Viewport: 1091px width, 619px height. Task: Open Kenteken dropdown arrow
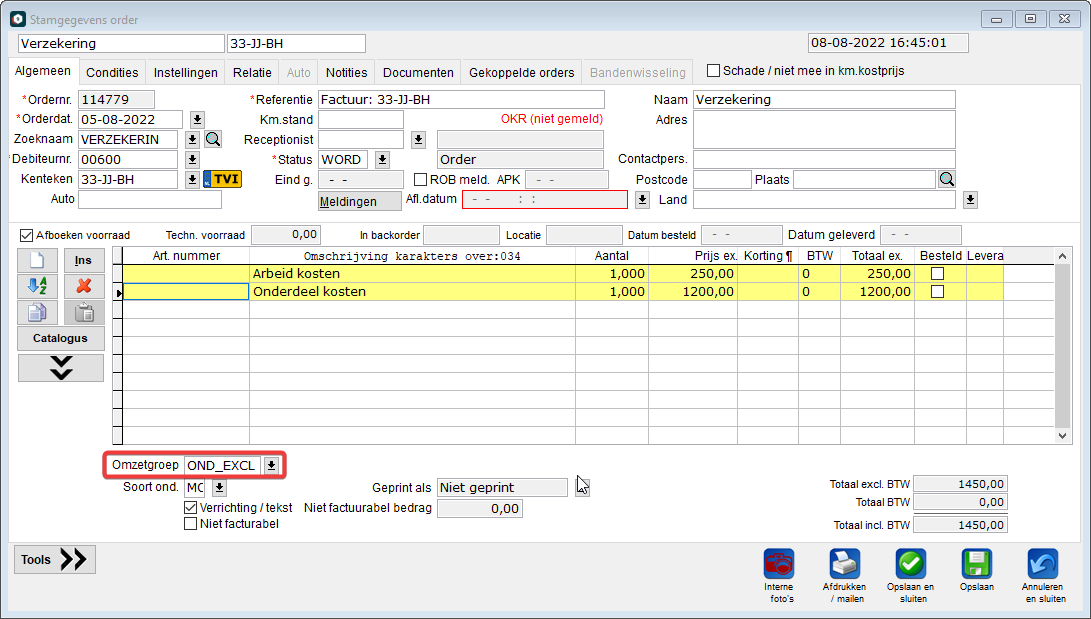point(193,179)
